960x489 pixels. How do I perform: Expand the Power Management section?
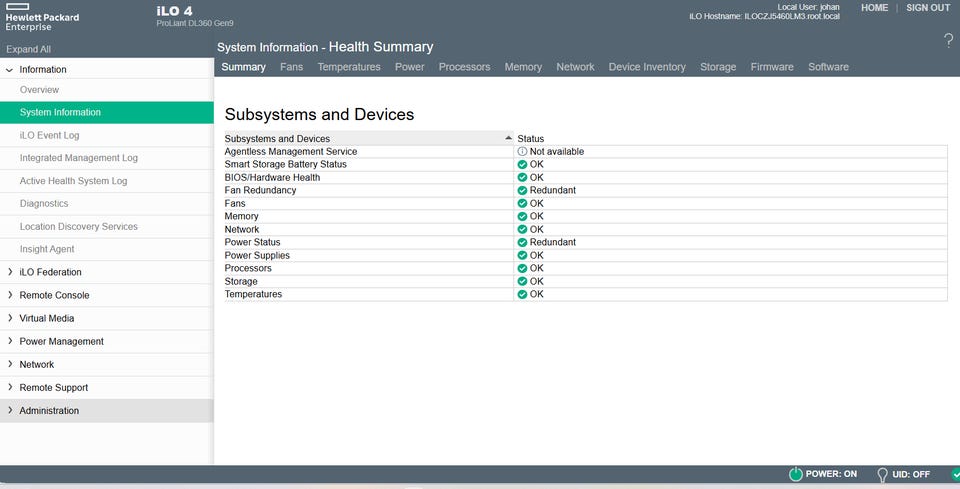pos(10,341)
